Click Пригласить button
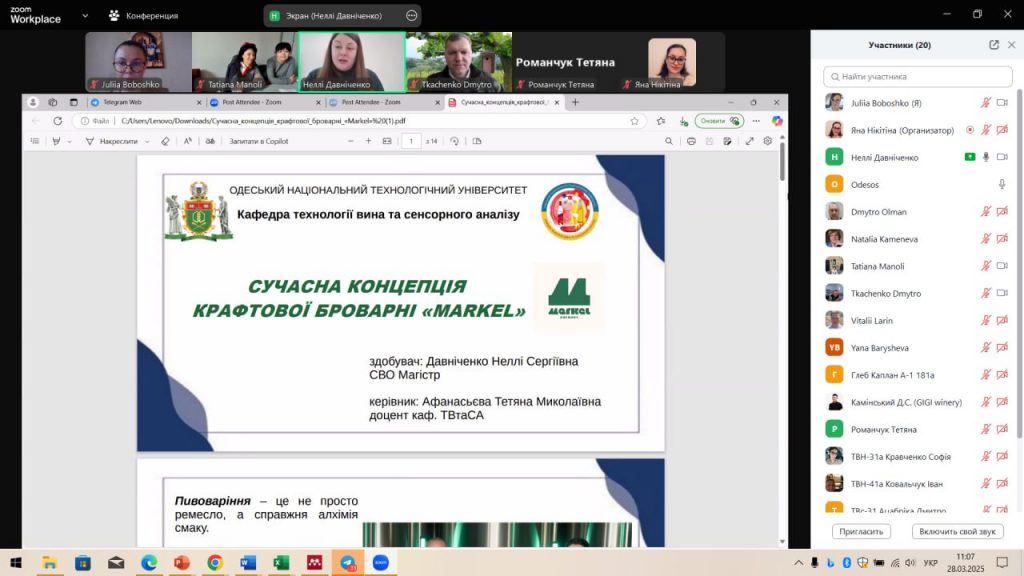1024x576 pixels. [x=861, y=532]
